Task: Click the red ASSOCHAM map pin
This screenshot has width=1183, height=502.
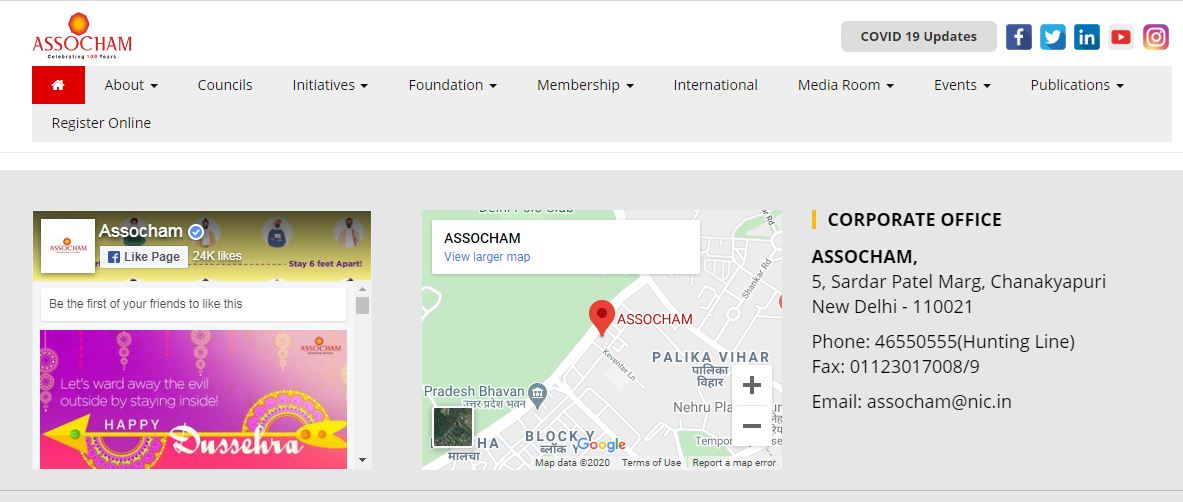Action: pos(601,317)
